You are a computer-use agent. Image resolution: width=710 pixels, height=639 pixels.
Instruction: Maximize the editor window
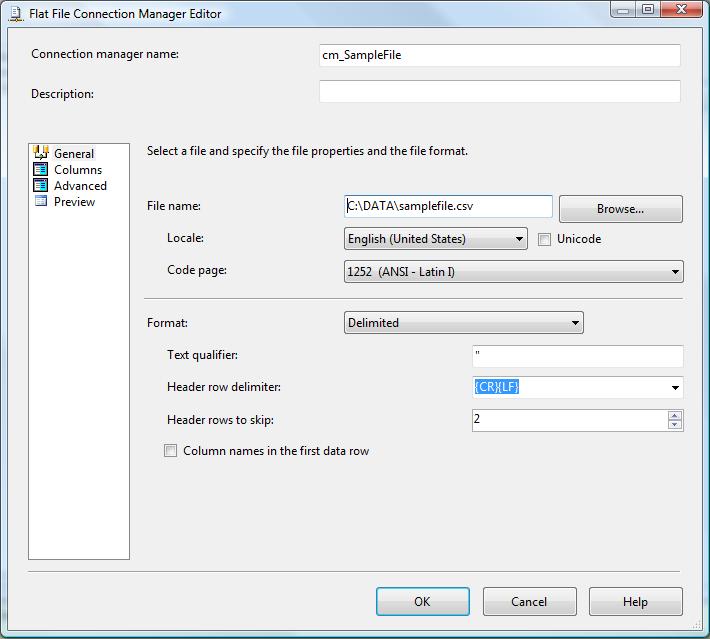(x=648, y=10)
